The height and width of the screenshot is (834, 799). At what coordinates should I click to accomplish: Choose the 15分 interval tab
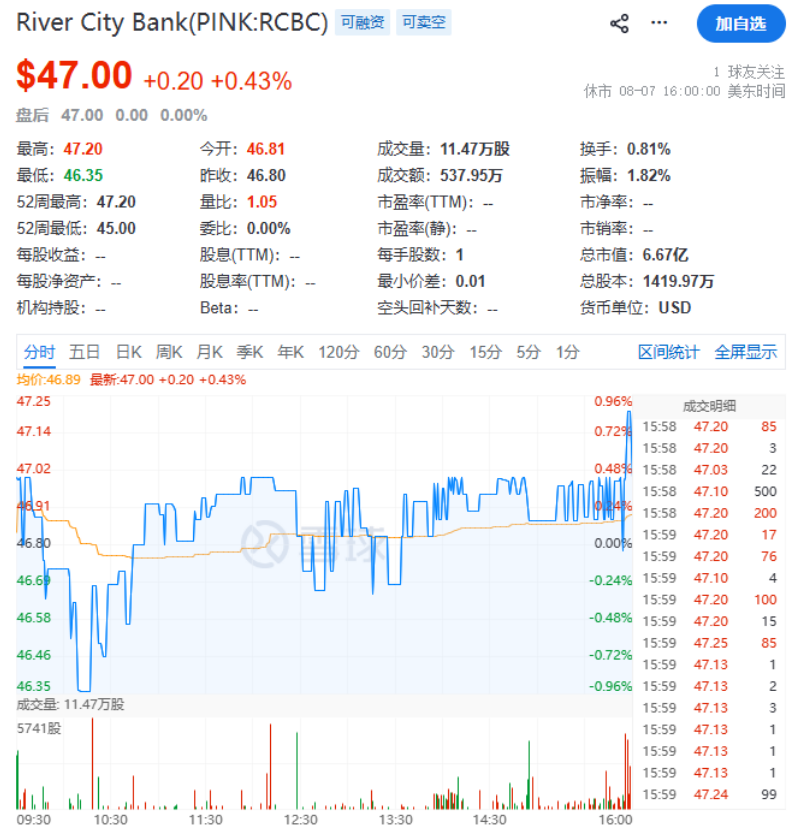(485, 352)
